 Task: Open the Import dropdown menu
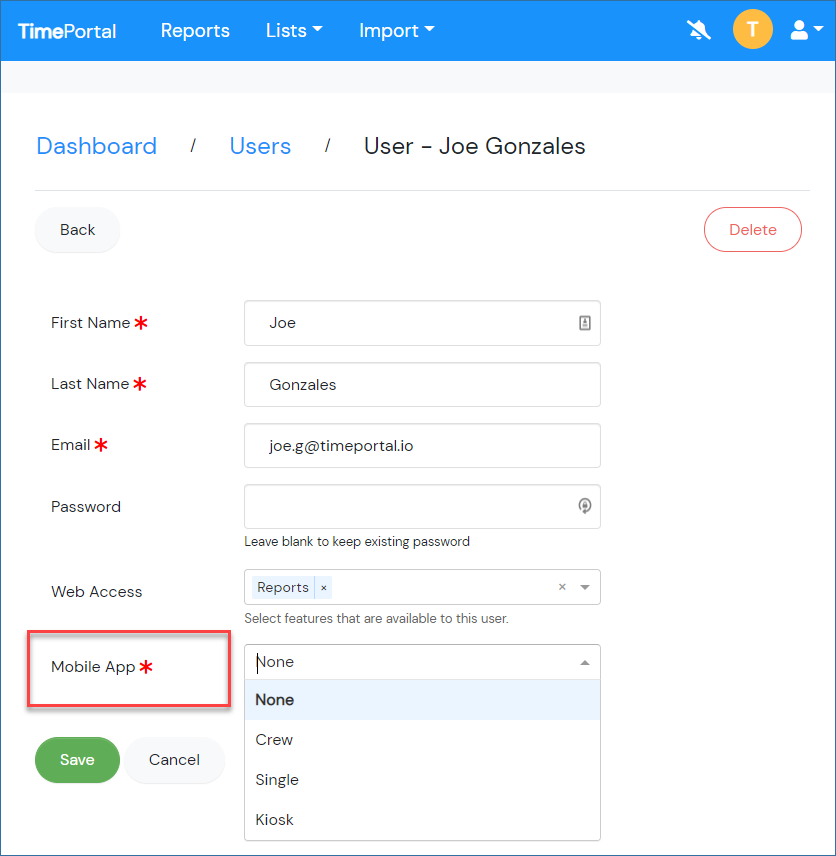396,31
